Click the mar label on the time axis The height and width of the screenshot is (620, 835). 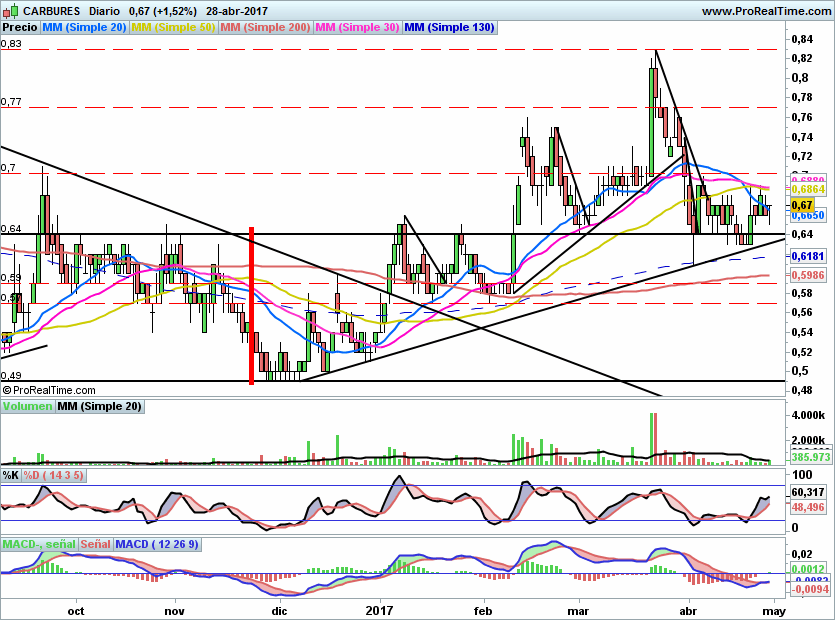coord(578,611)
